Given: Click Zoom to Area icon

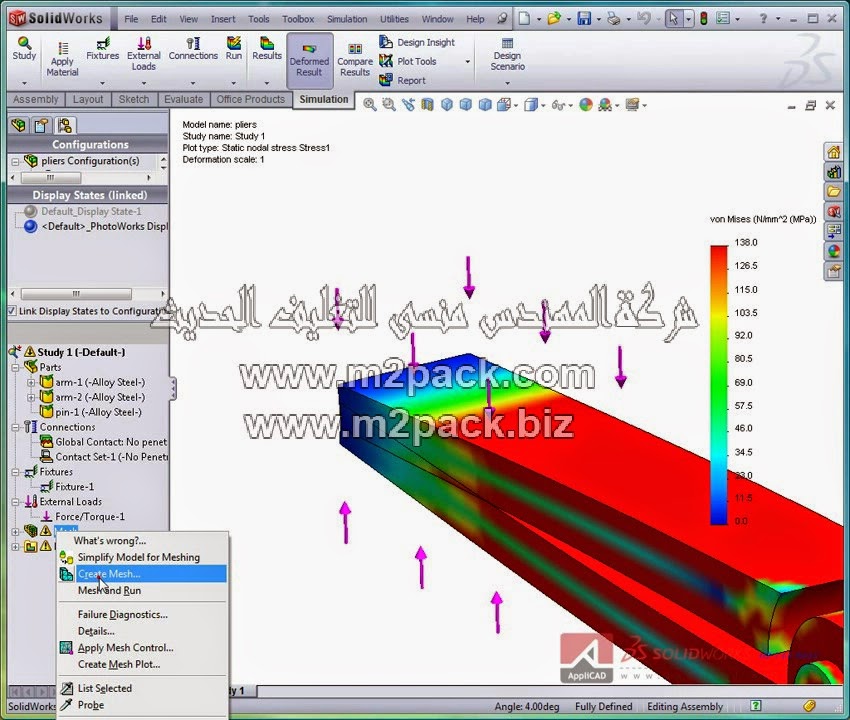Looking at the screenshot, I should (389, 105).
